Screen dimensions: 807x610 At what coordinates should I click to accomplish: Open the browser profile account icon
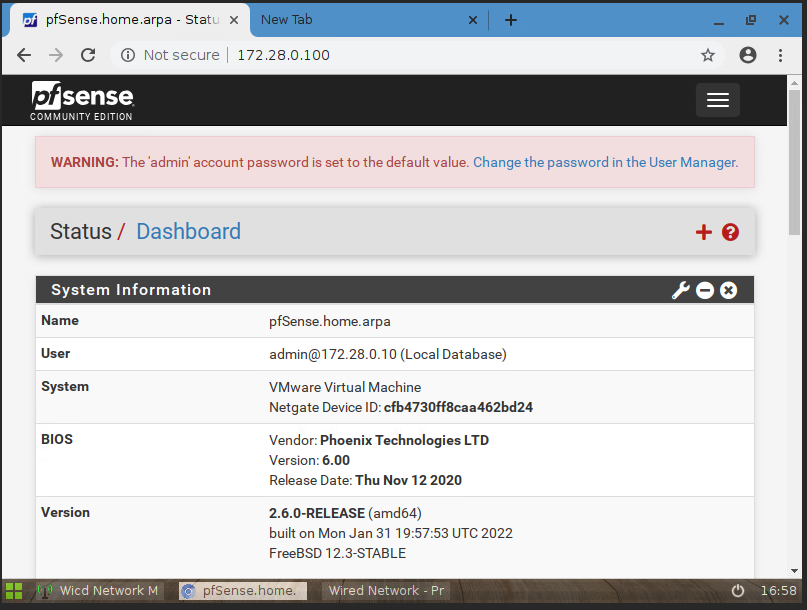tap(748, 55)
